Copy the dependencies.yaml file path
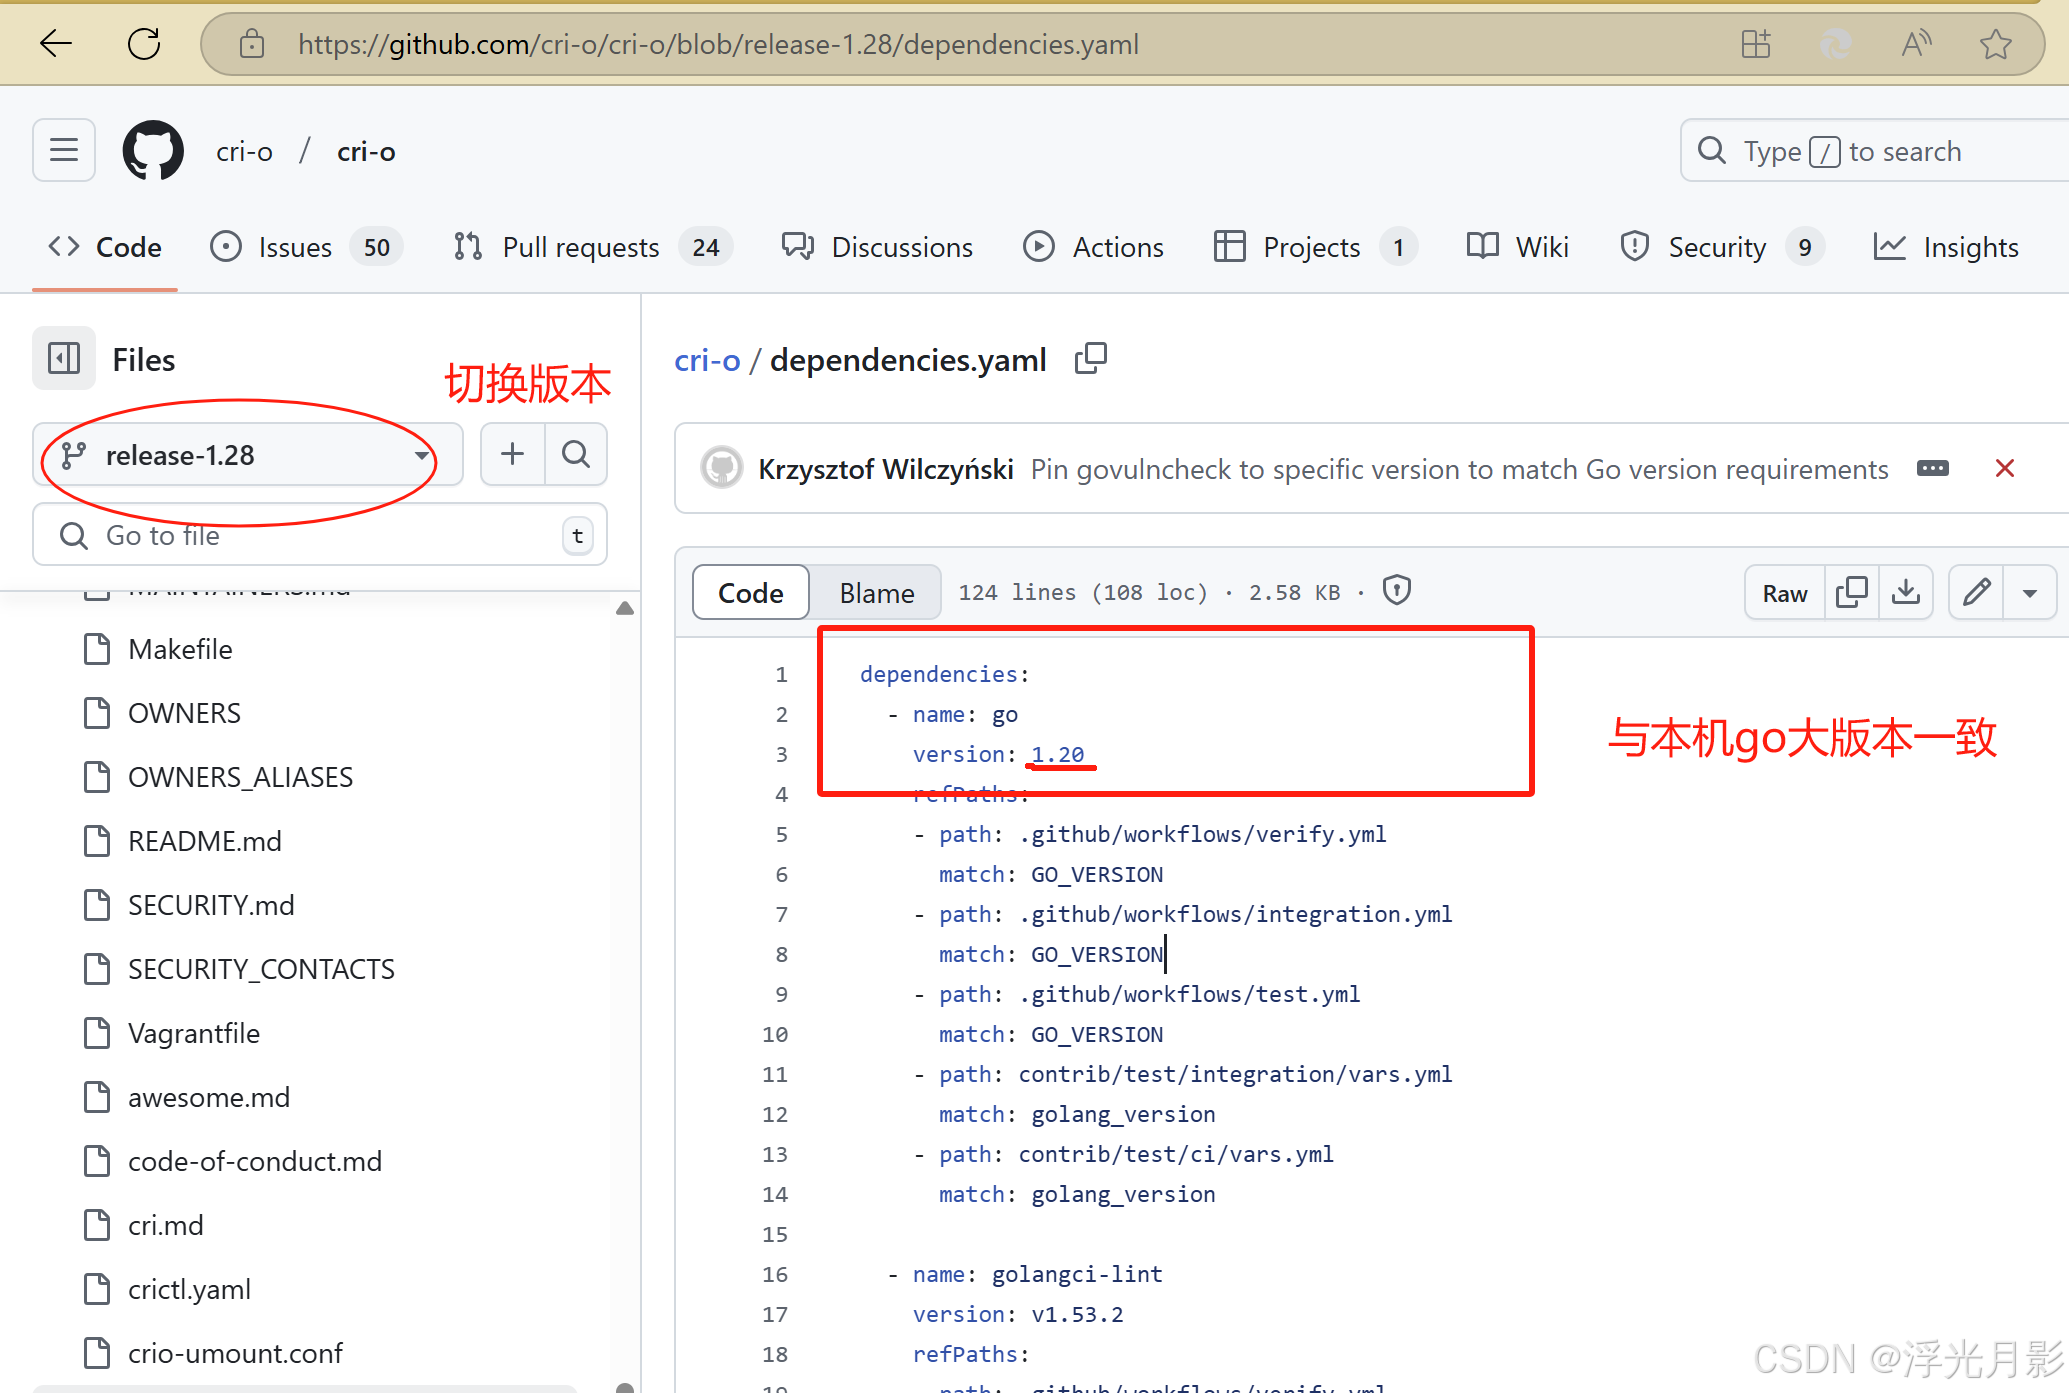Viewport: 2069px width, 1393px height. 1090,359
